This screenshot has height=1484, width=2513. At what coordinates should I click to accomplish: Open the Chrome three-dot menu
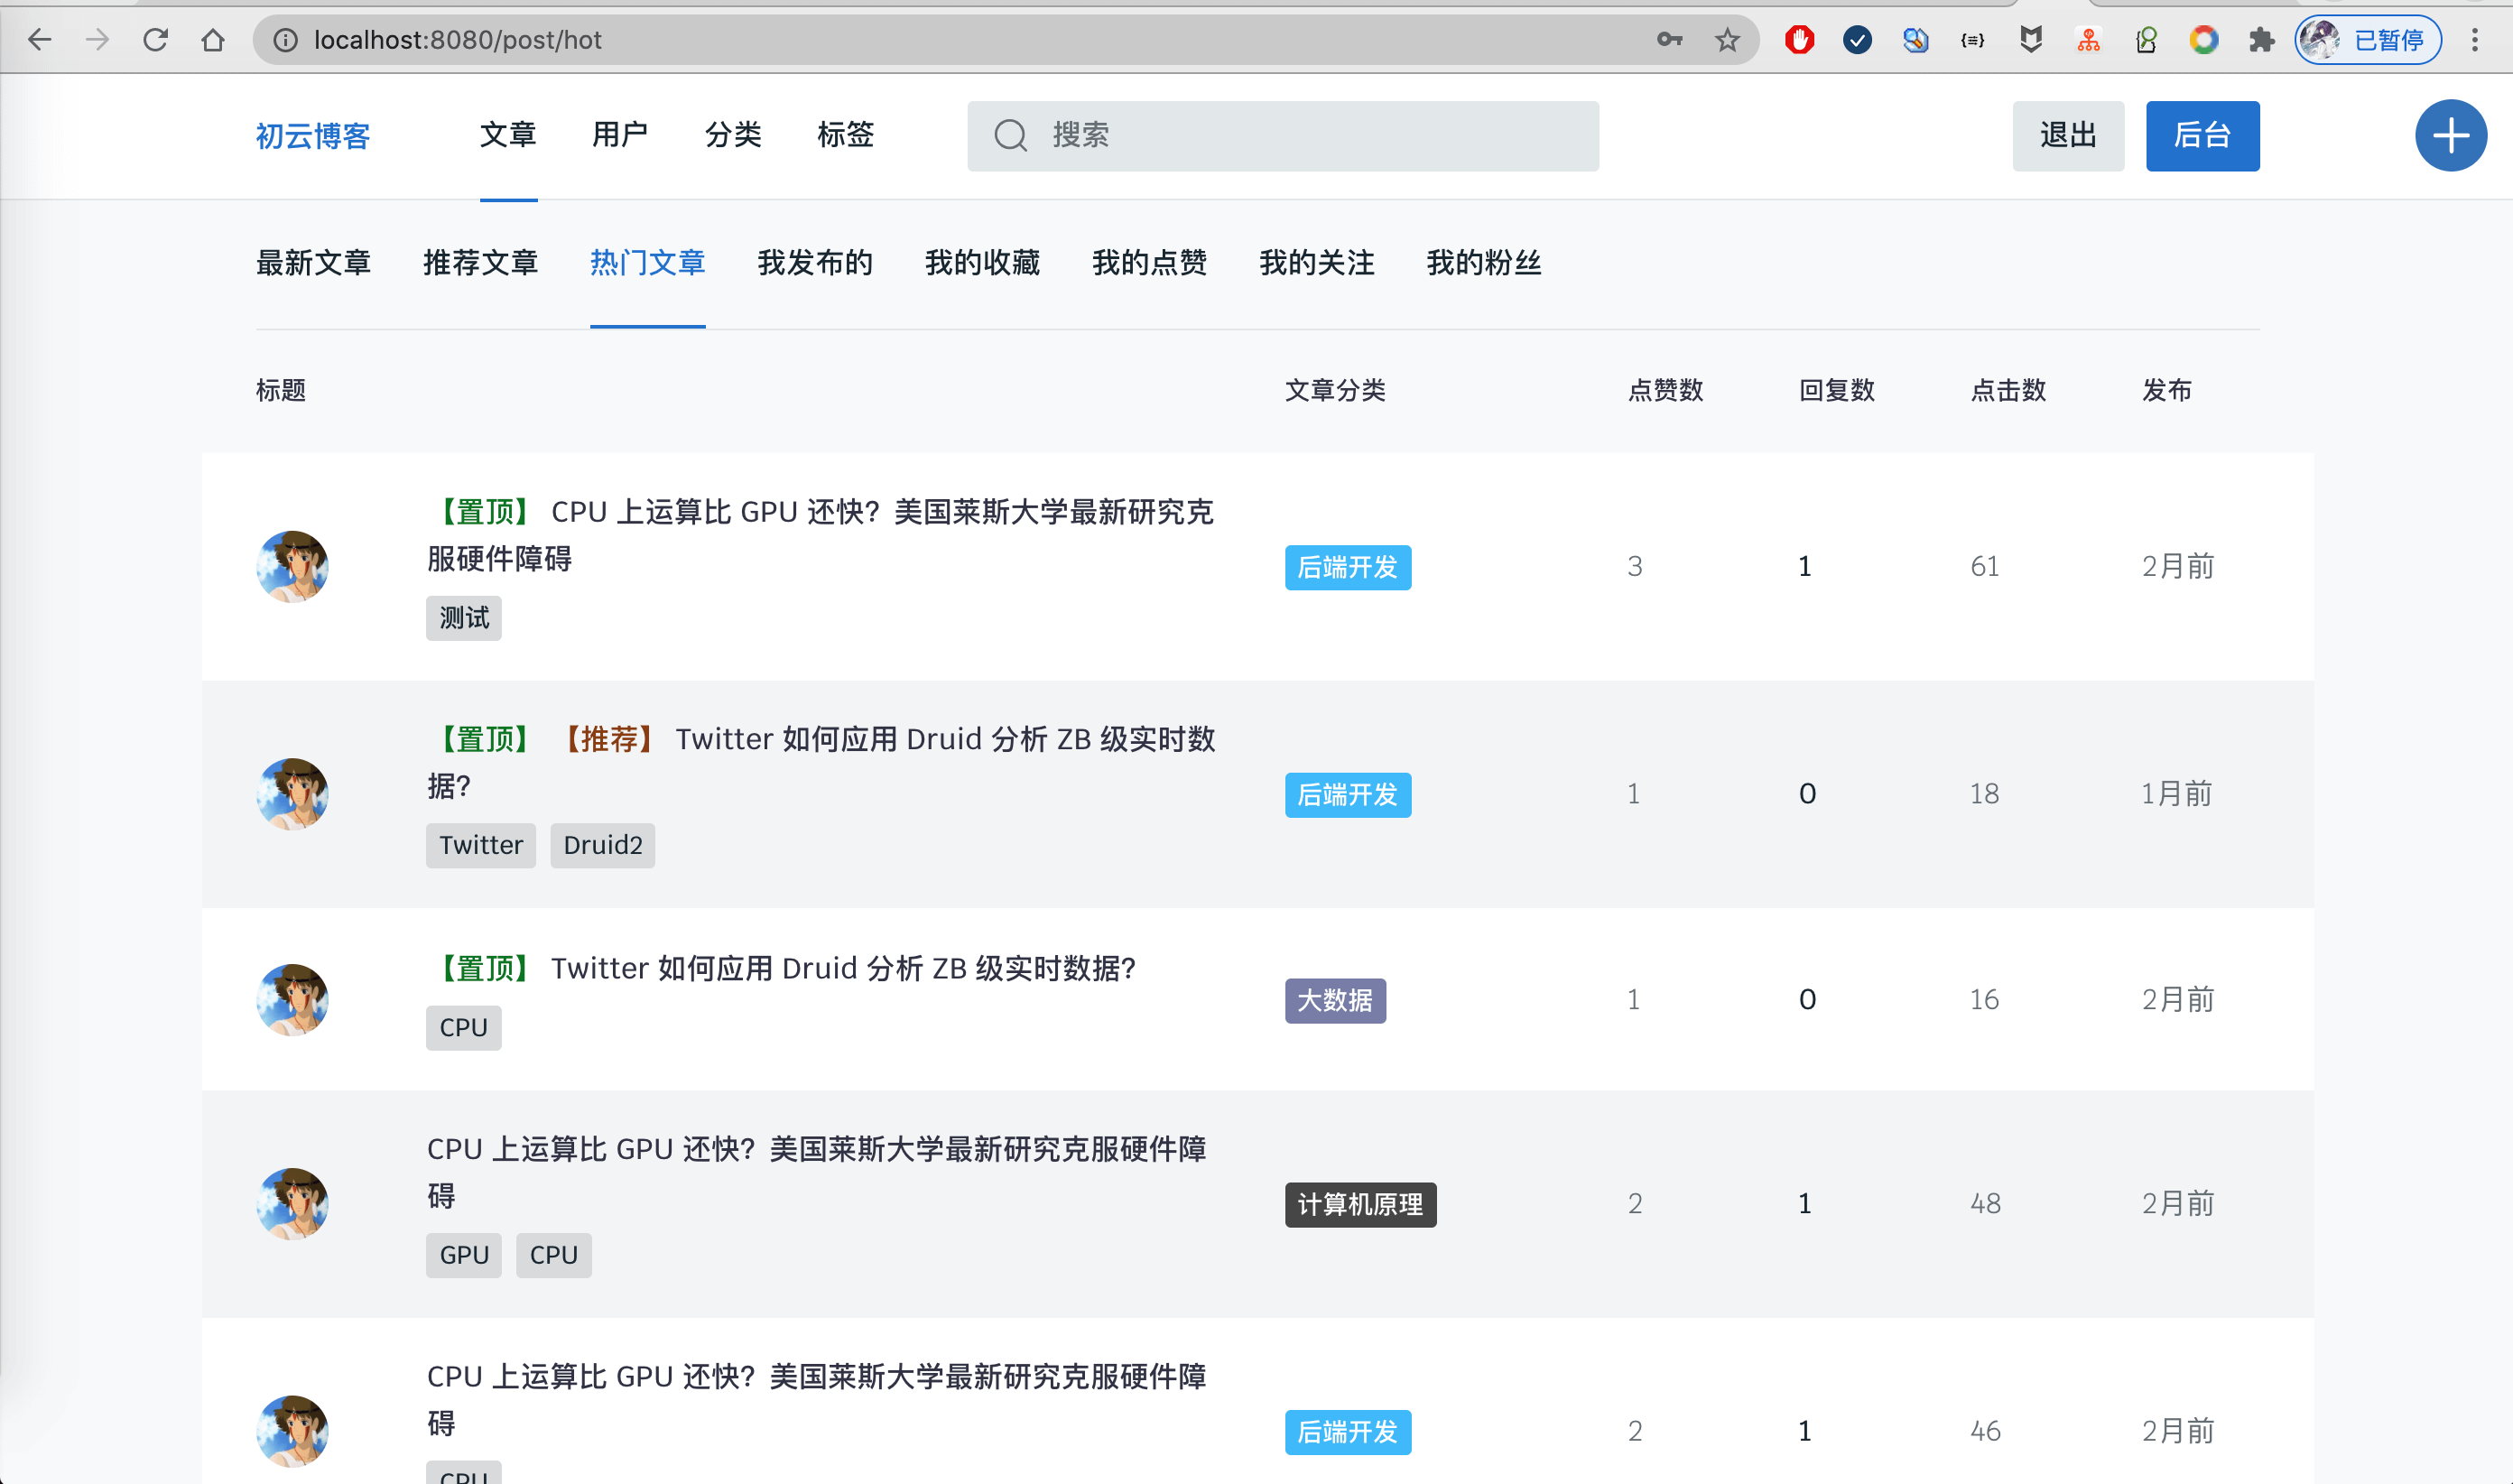(x=2474, y=40)
